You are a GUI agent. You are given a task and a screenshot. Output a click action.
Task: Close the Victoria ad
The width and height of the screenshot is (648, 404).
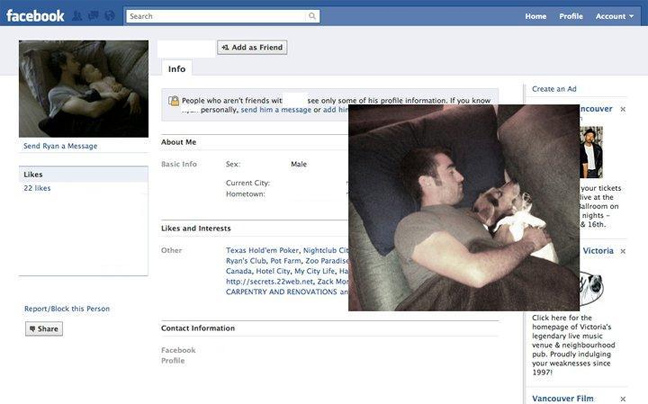click(x=623, y=251)
